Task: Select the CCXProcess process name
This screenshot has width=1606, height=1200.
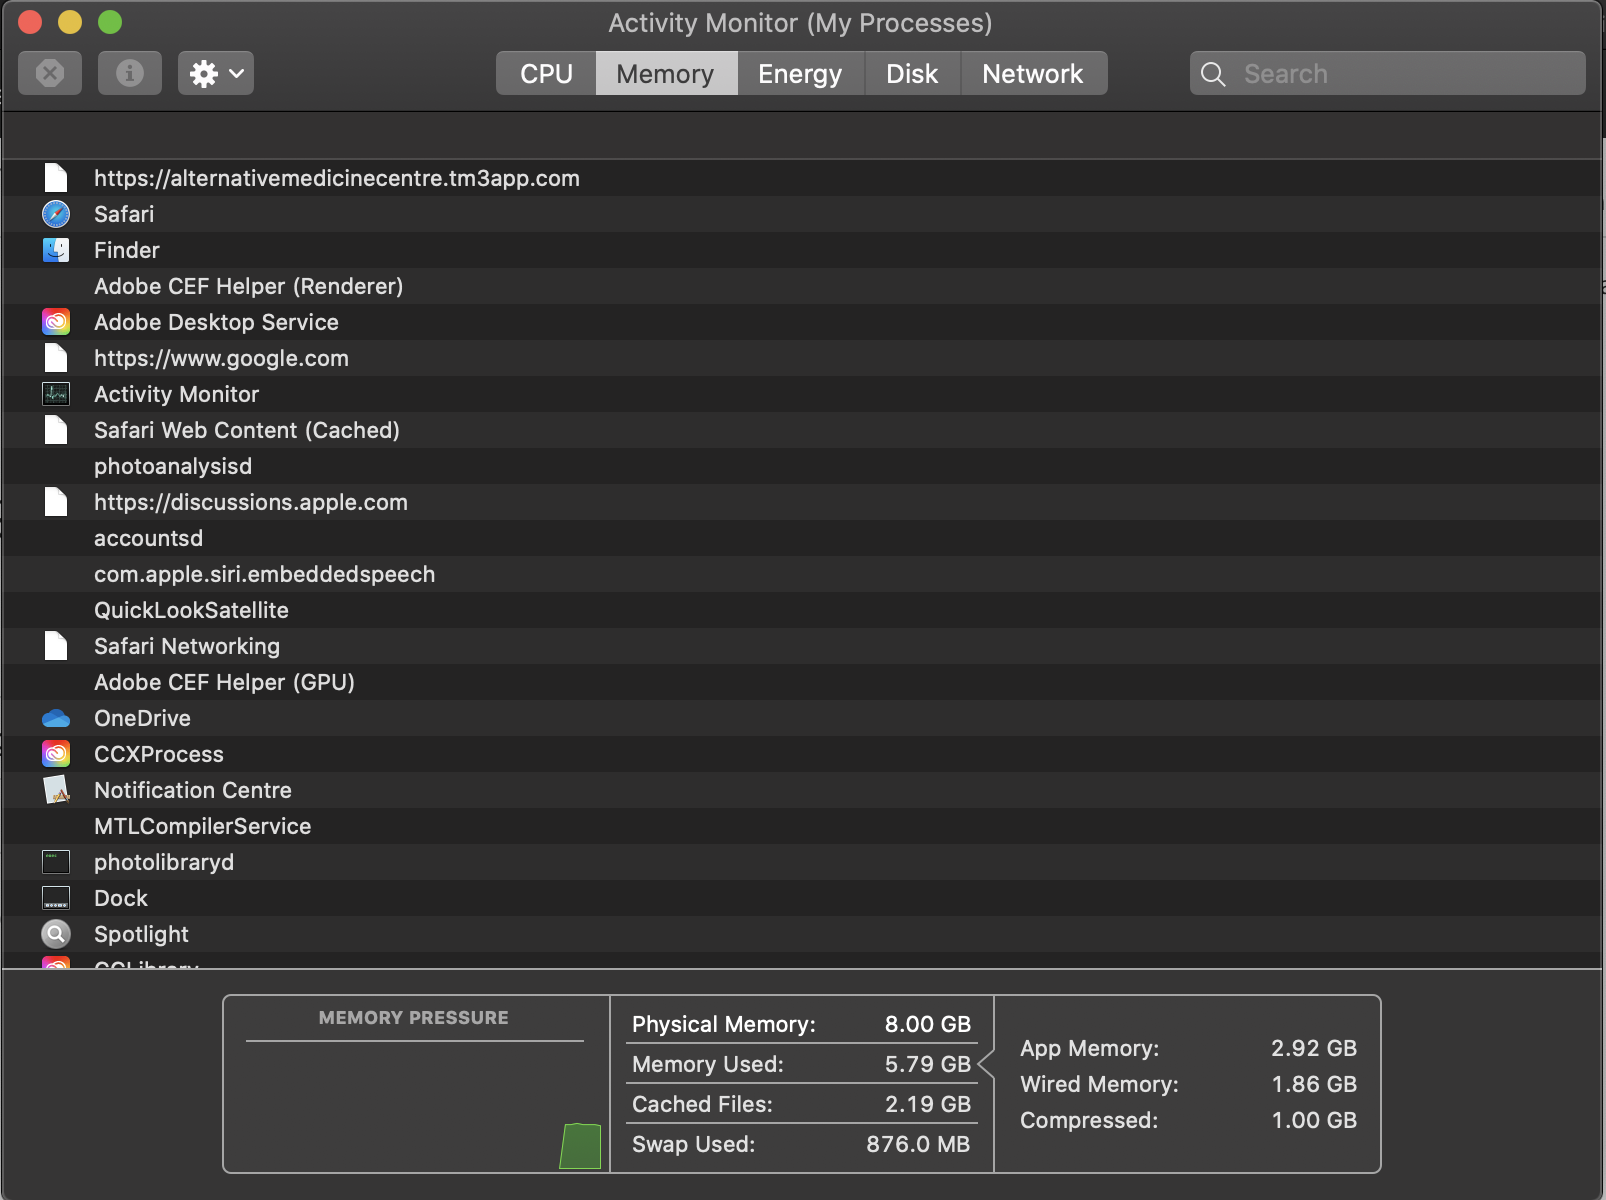Action: tap(159, 754)
